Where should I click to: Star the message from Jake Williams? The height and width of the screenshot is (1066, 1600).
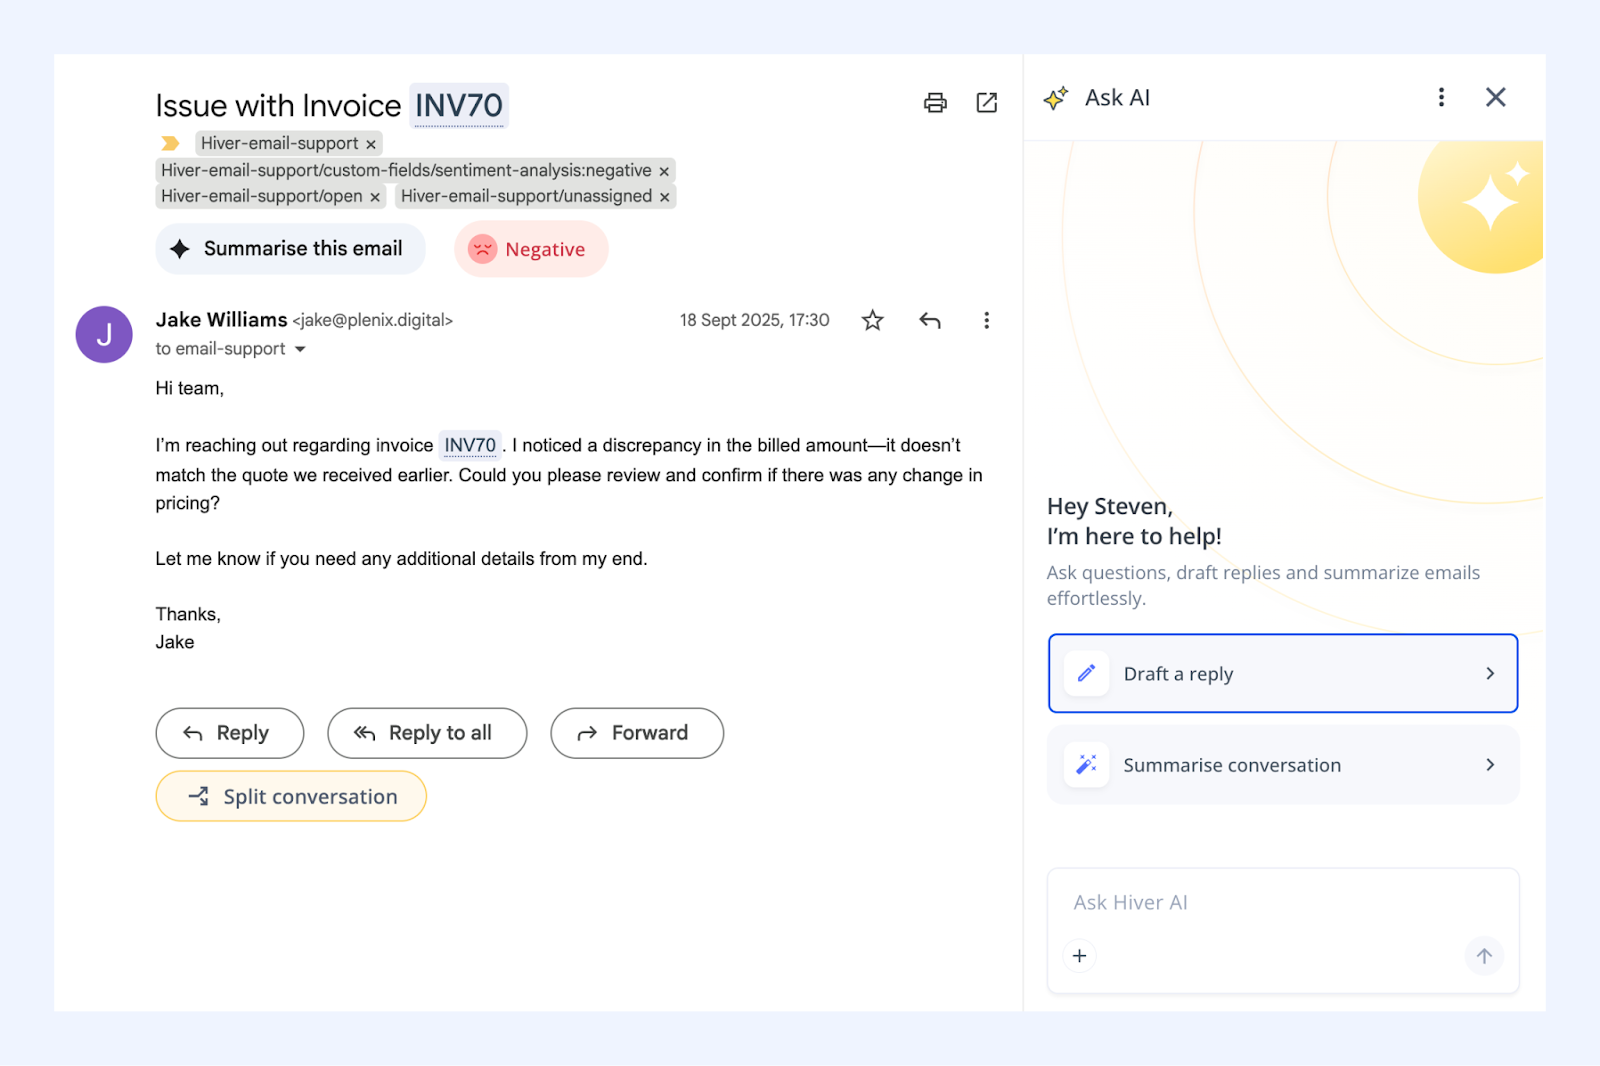coord(873,320)
